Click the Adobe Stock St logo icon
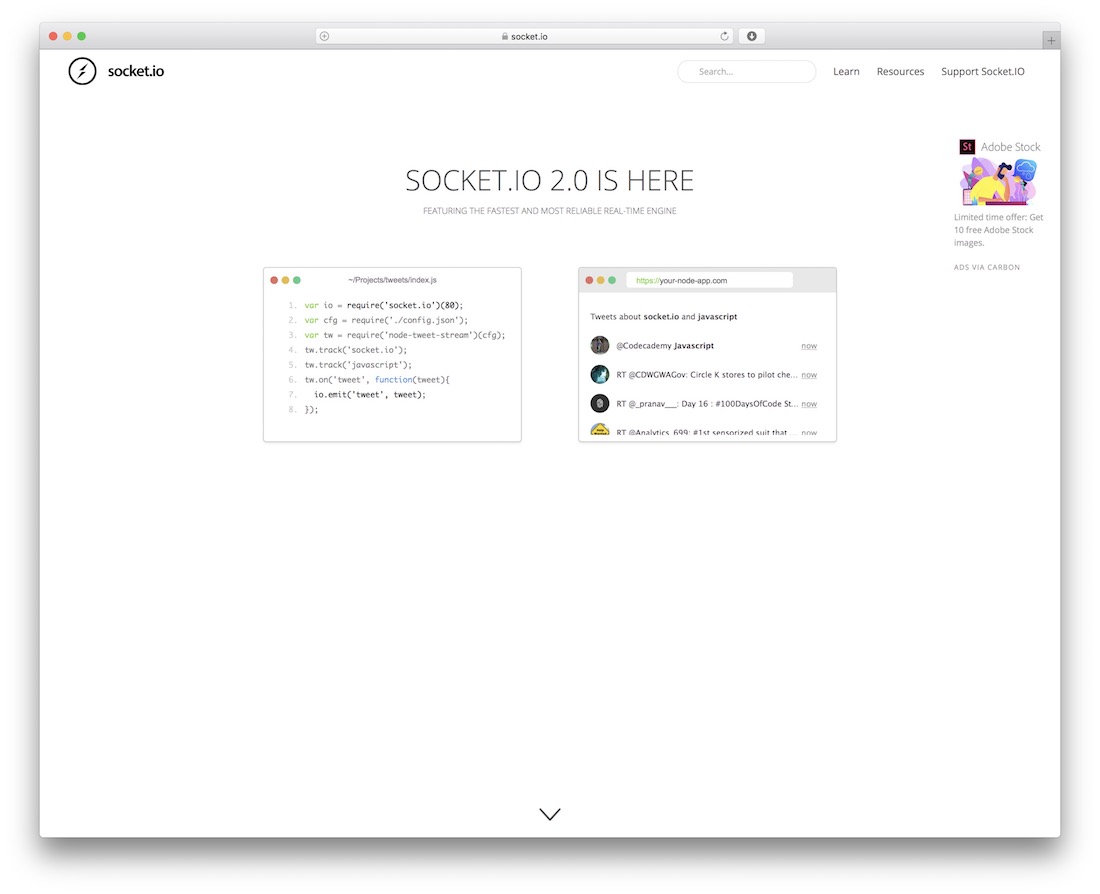The image size is (1100, 894). [x=967, y=147]
